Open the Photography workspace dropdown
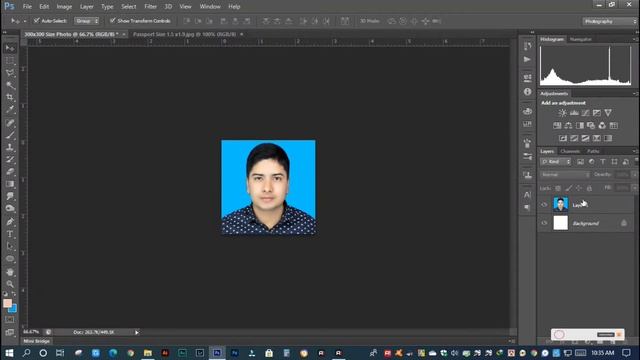 (610, 21)
